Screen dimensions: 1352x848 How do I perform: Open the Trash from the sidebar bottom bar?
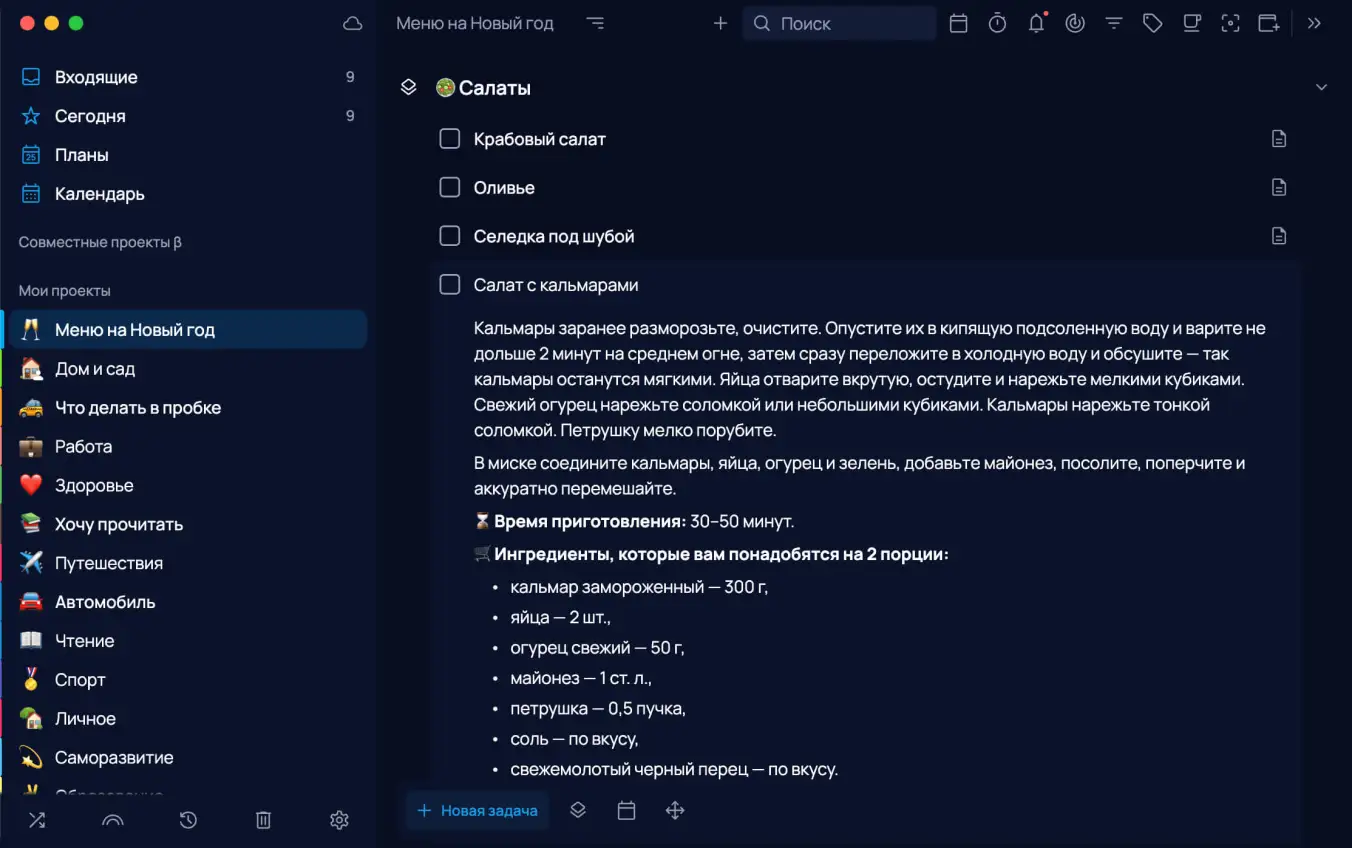pyautogui.click(x=262, y=819)
